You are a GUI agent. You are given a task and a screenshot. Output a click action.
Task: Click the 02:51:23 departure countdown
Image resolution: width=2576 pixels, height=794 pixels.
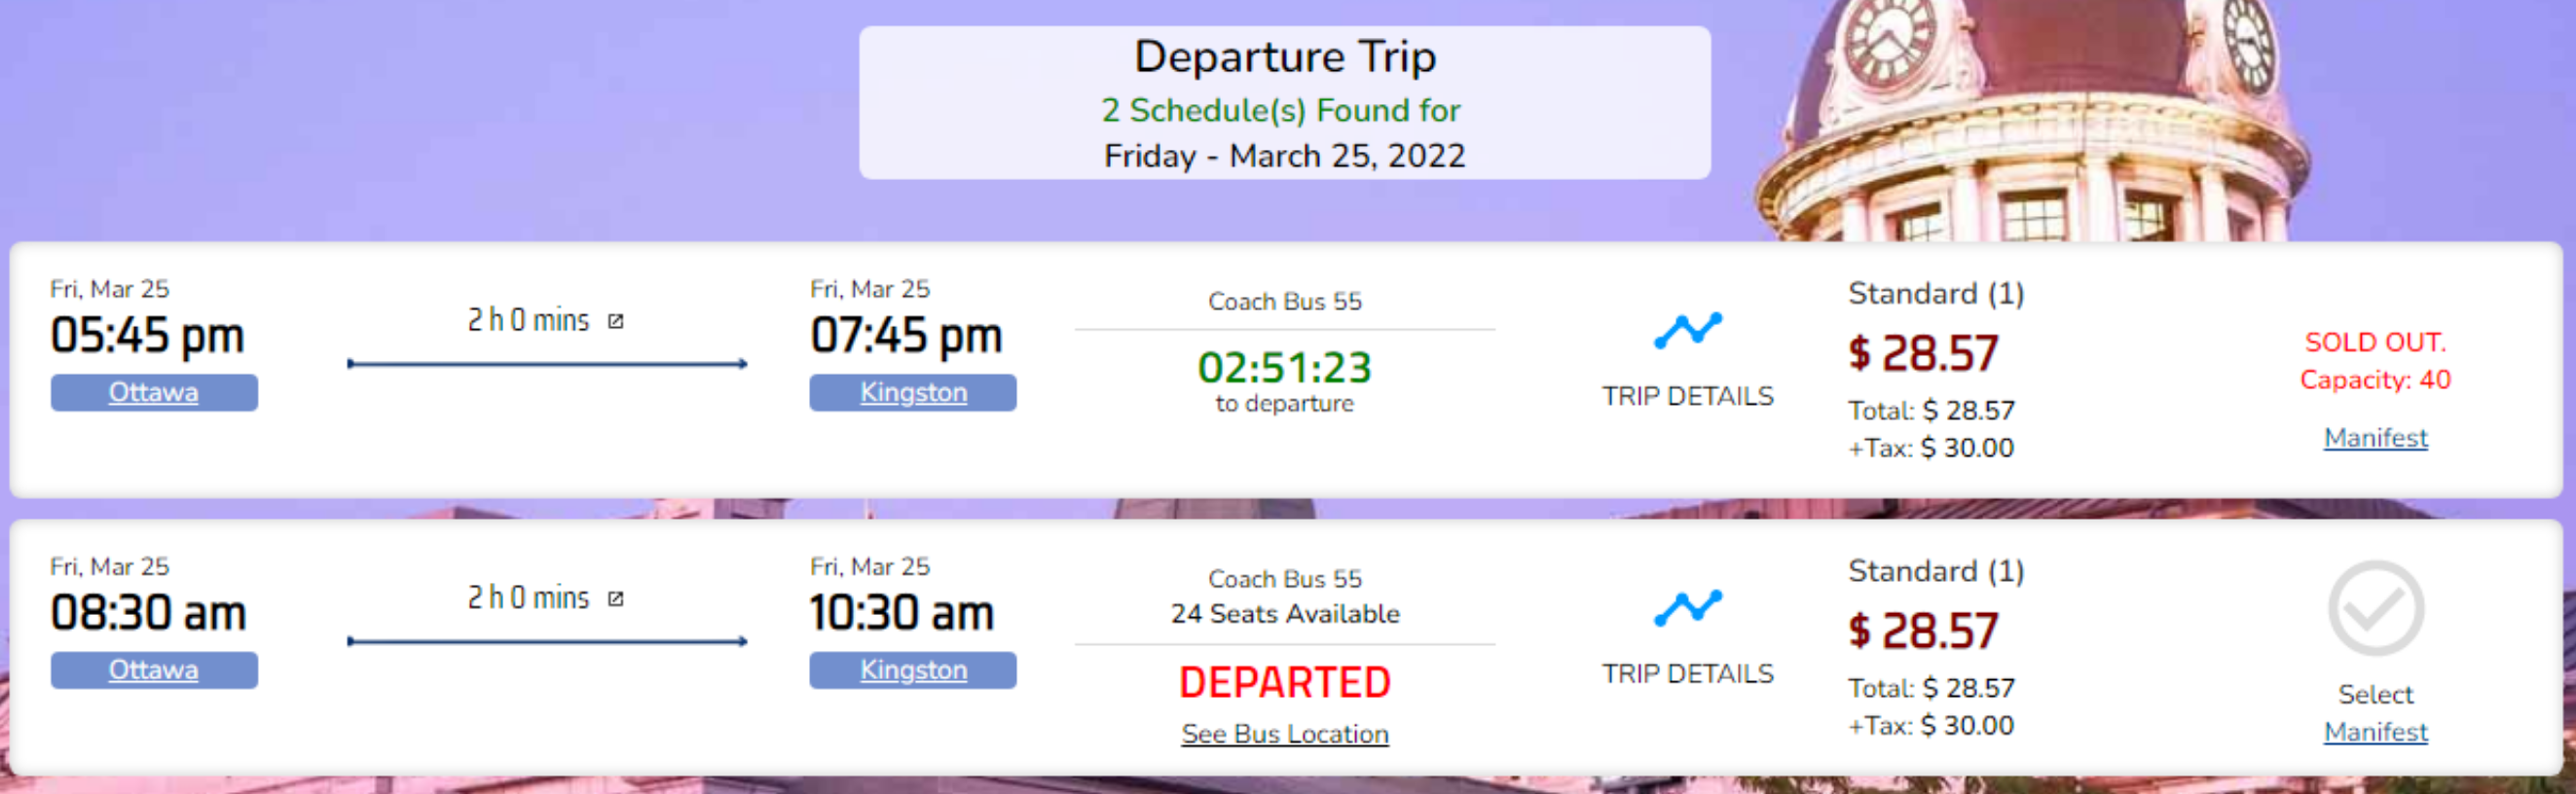pos(1285,368)
